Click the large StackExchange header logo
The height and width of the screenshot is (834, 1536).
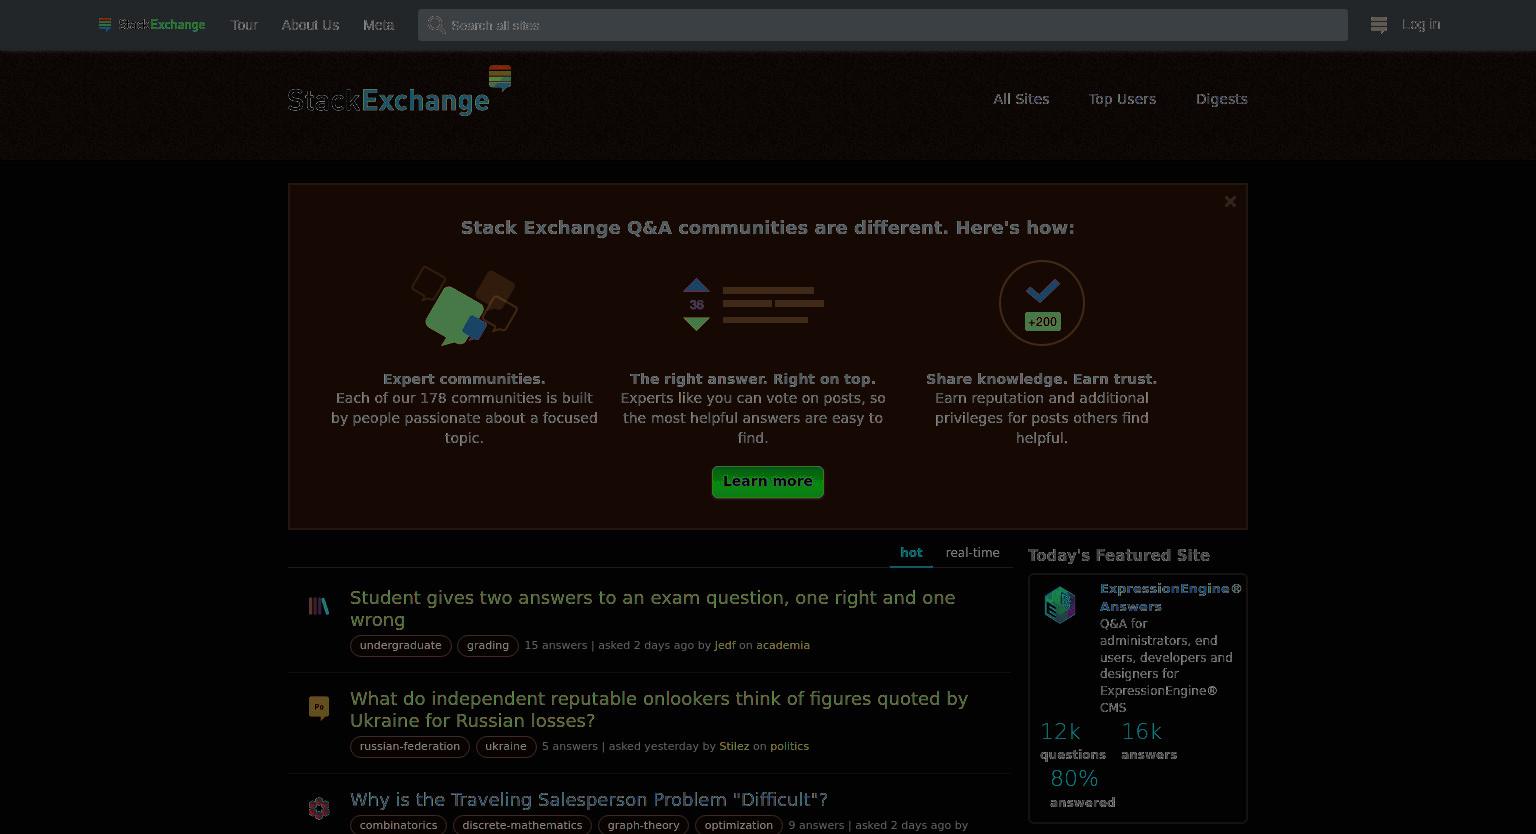coord(400,91)
